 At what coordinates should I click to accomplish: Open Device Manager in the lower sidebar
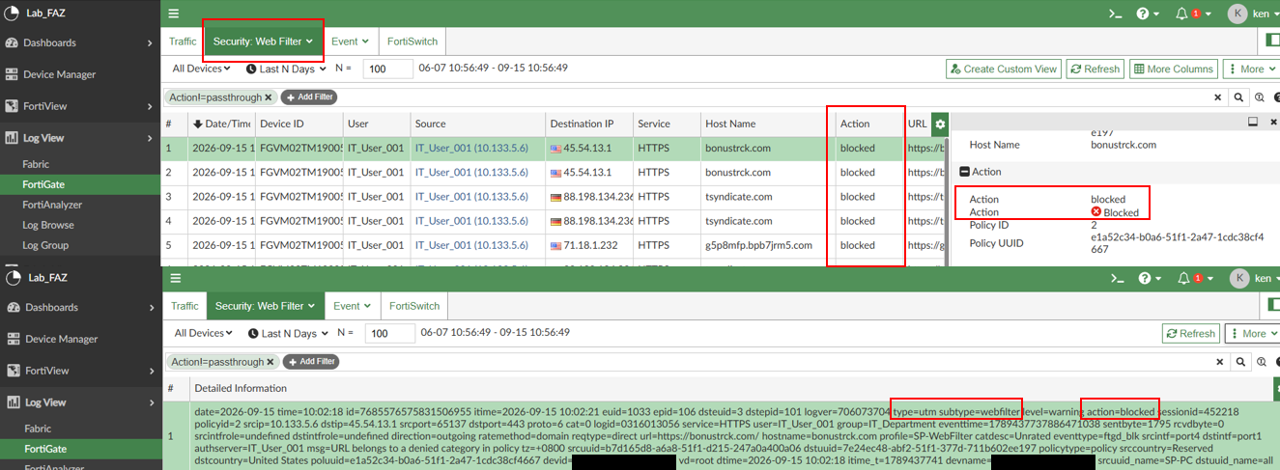pos(80,339)
